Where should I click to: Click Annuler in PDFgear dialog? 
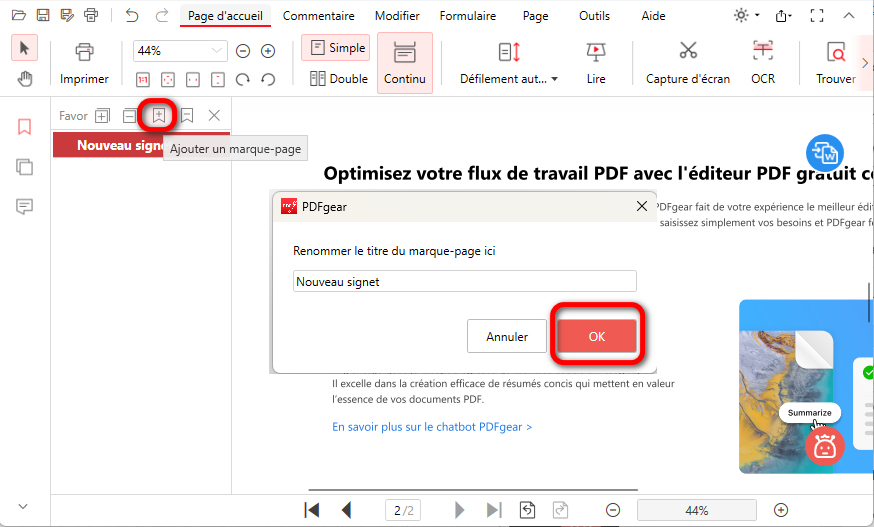coord(507,336)
